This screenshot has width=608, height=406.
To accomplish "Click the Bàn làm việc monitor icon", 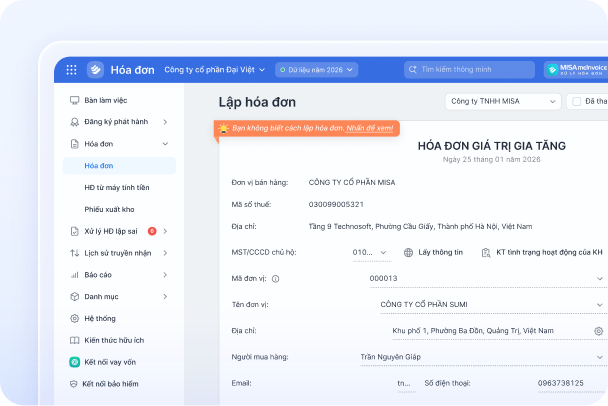I will [x=74, y=101].
